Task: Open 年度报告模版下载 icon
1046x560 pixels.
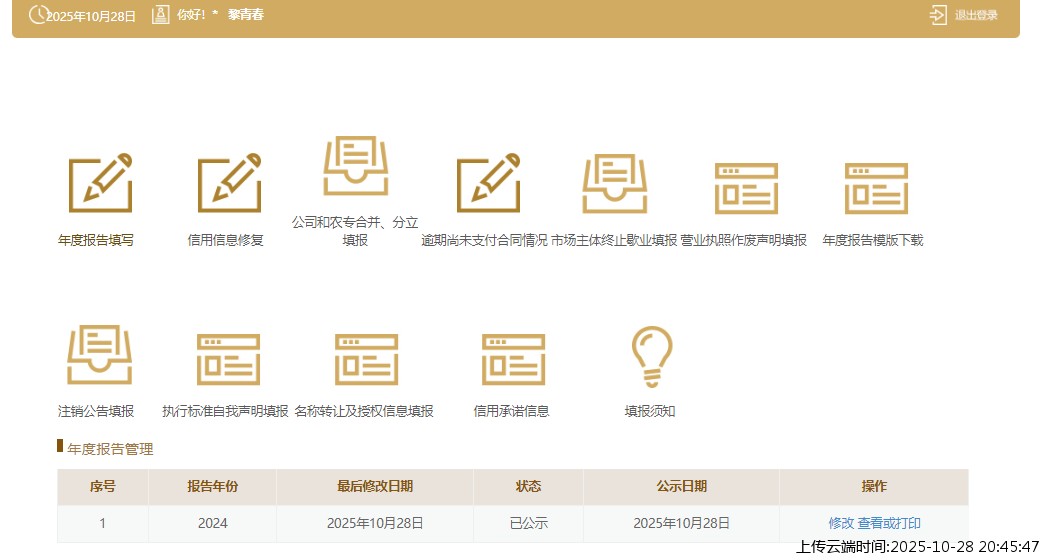Action: click(x=875, y=188)
